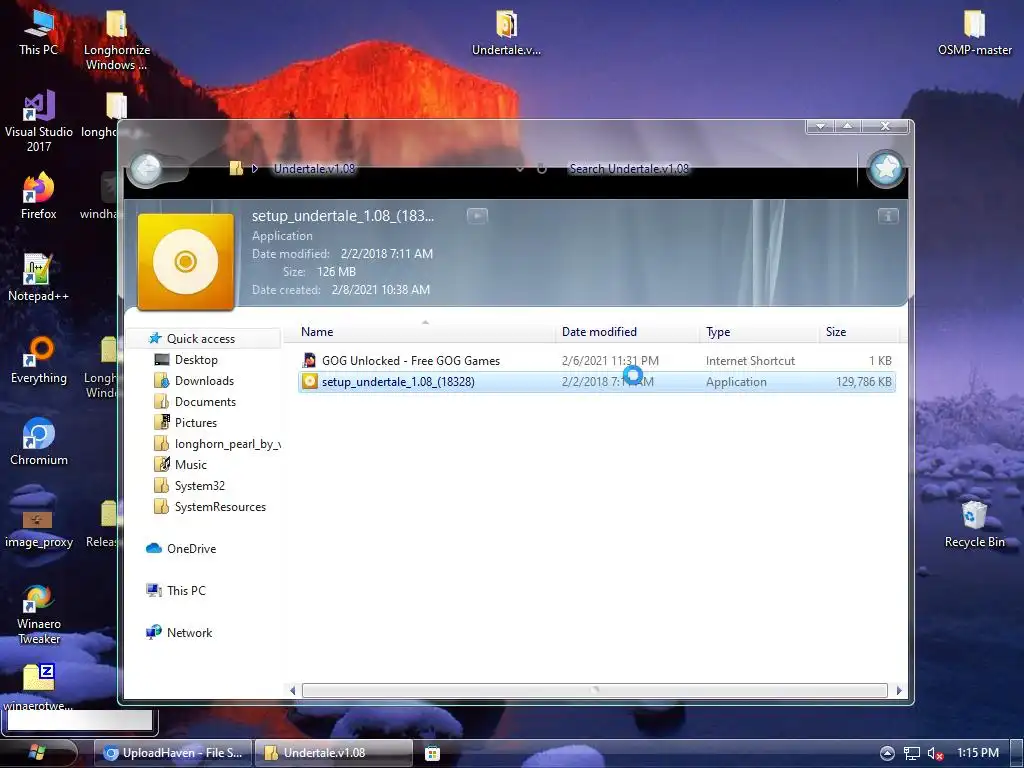Open the winaerotwe... zip file

click(x=39, y=687)
